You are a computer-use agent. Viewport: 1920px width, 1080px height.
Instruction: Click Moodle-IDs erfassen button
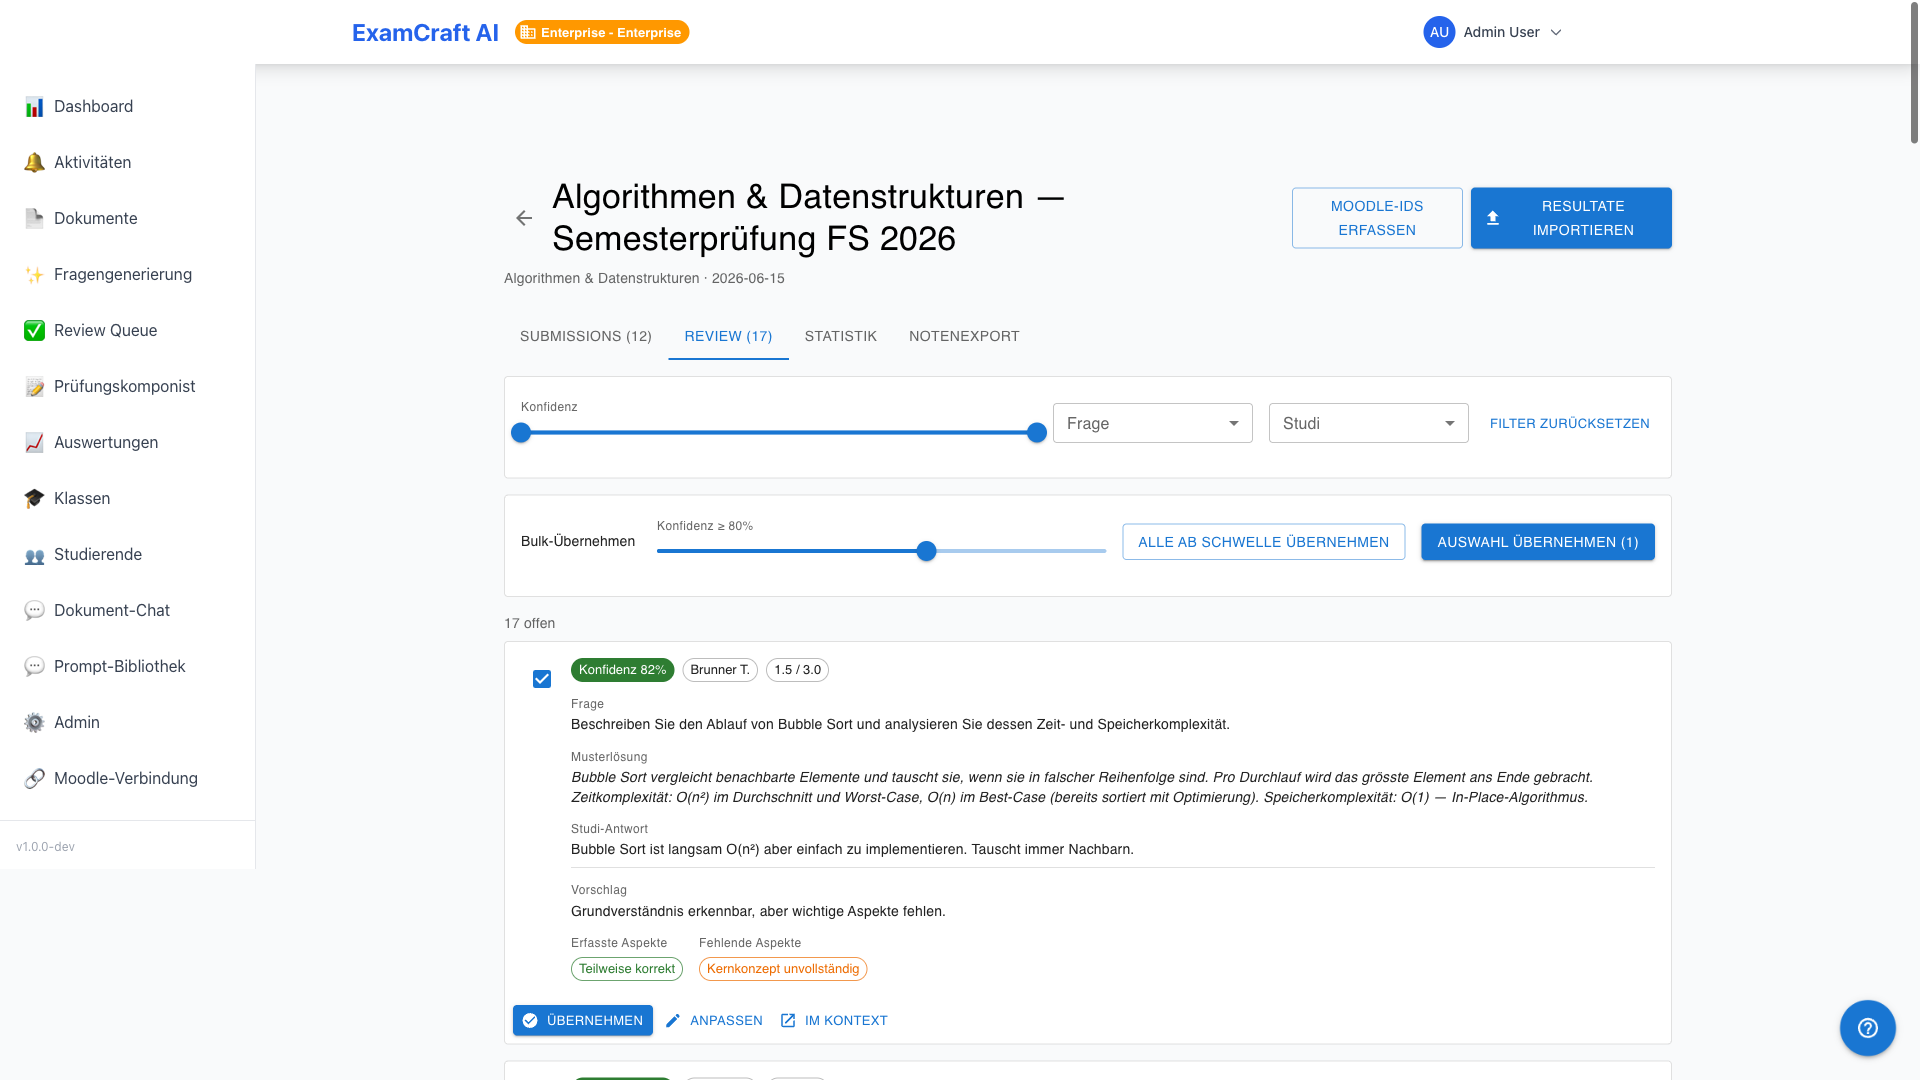click(x=1376, y=218)
